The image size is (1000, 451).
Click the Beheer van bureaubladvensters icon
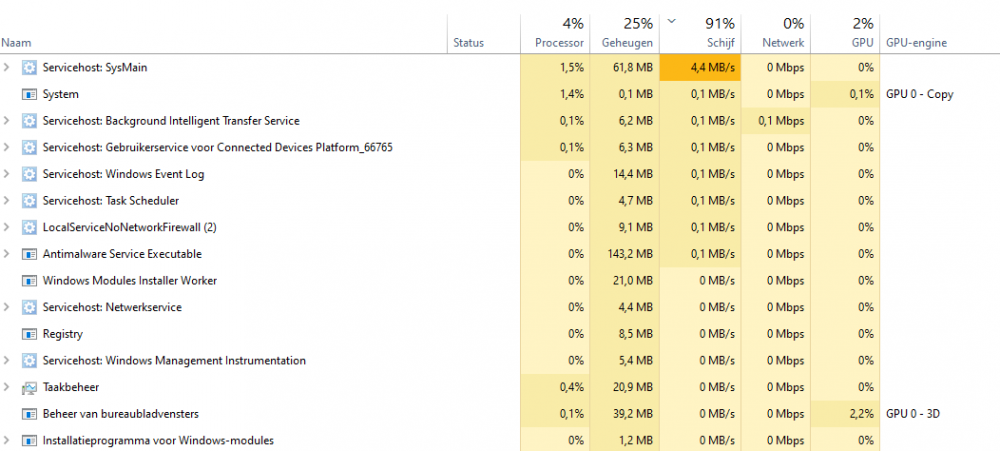tap(29, 414)
